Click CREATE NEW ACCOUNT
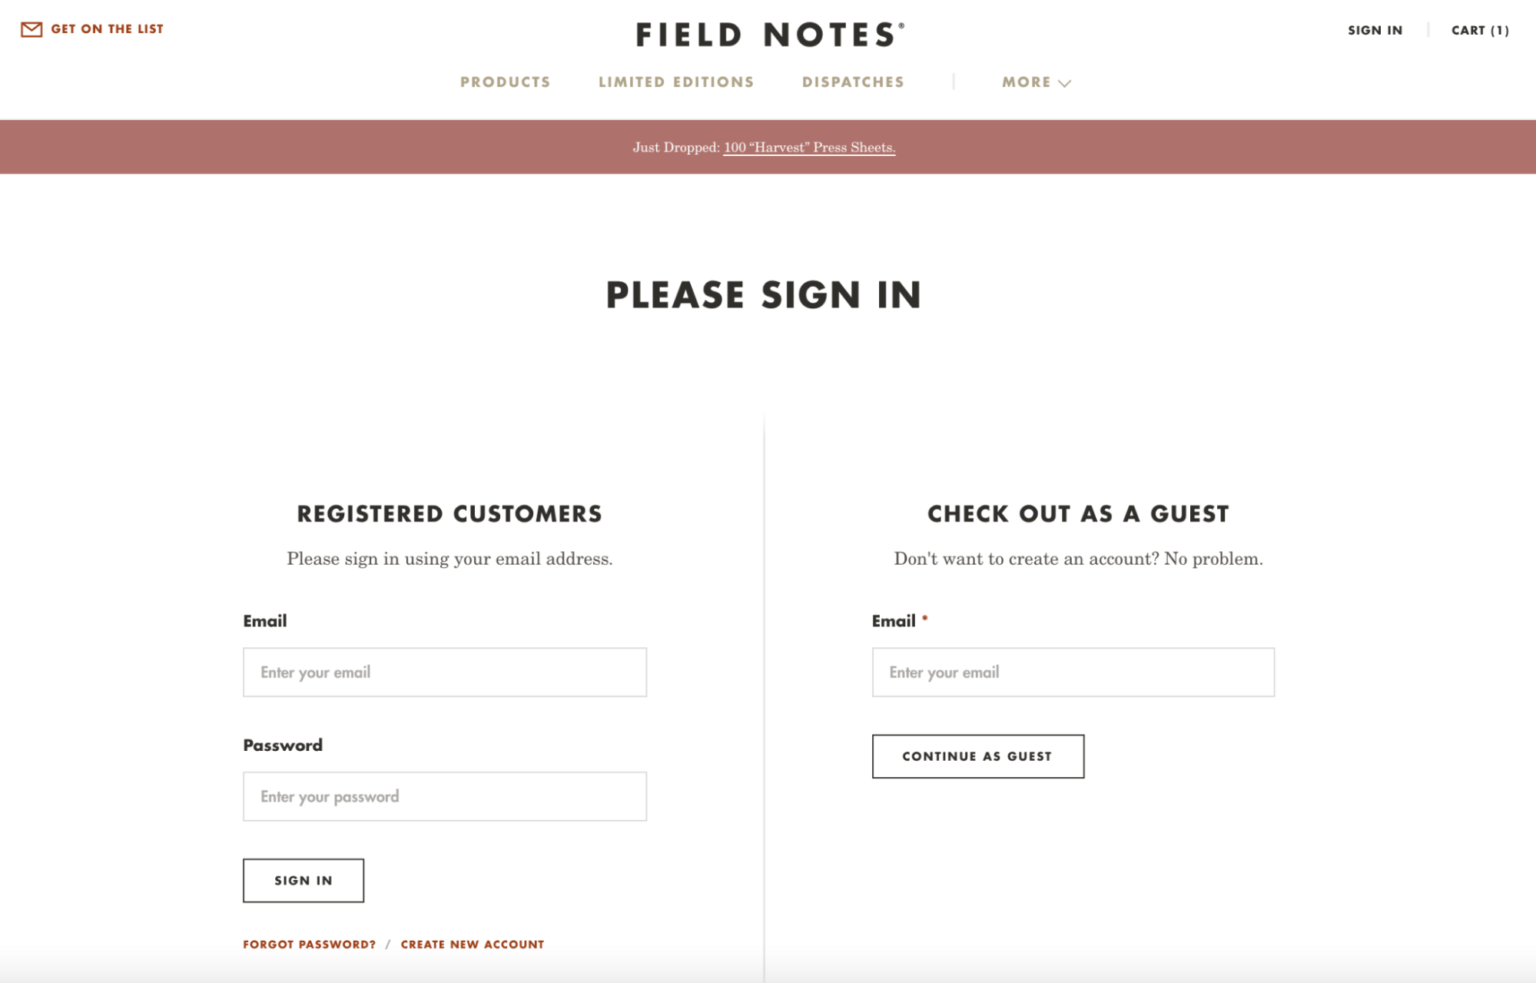 click(472, 944)
